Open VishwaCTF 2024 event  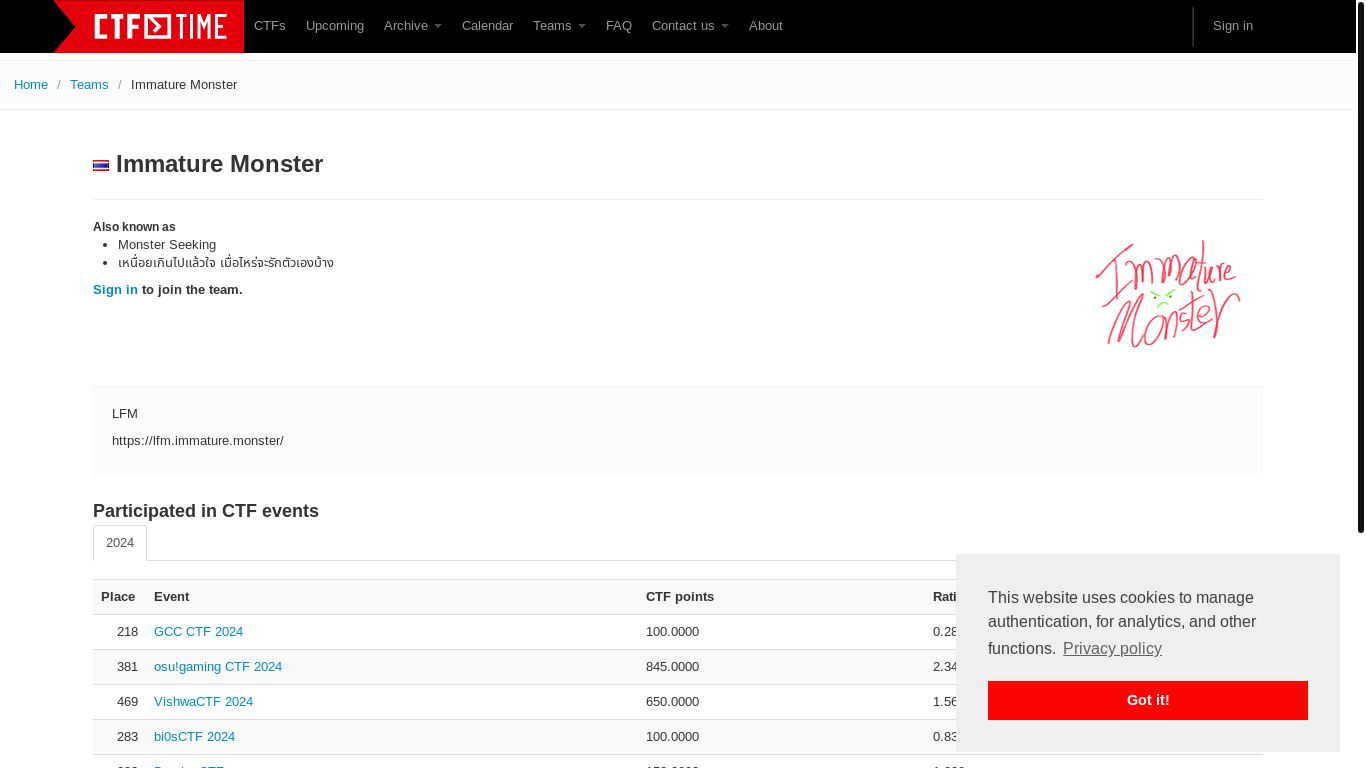[203, 702]
